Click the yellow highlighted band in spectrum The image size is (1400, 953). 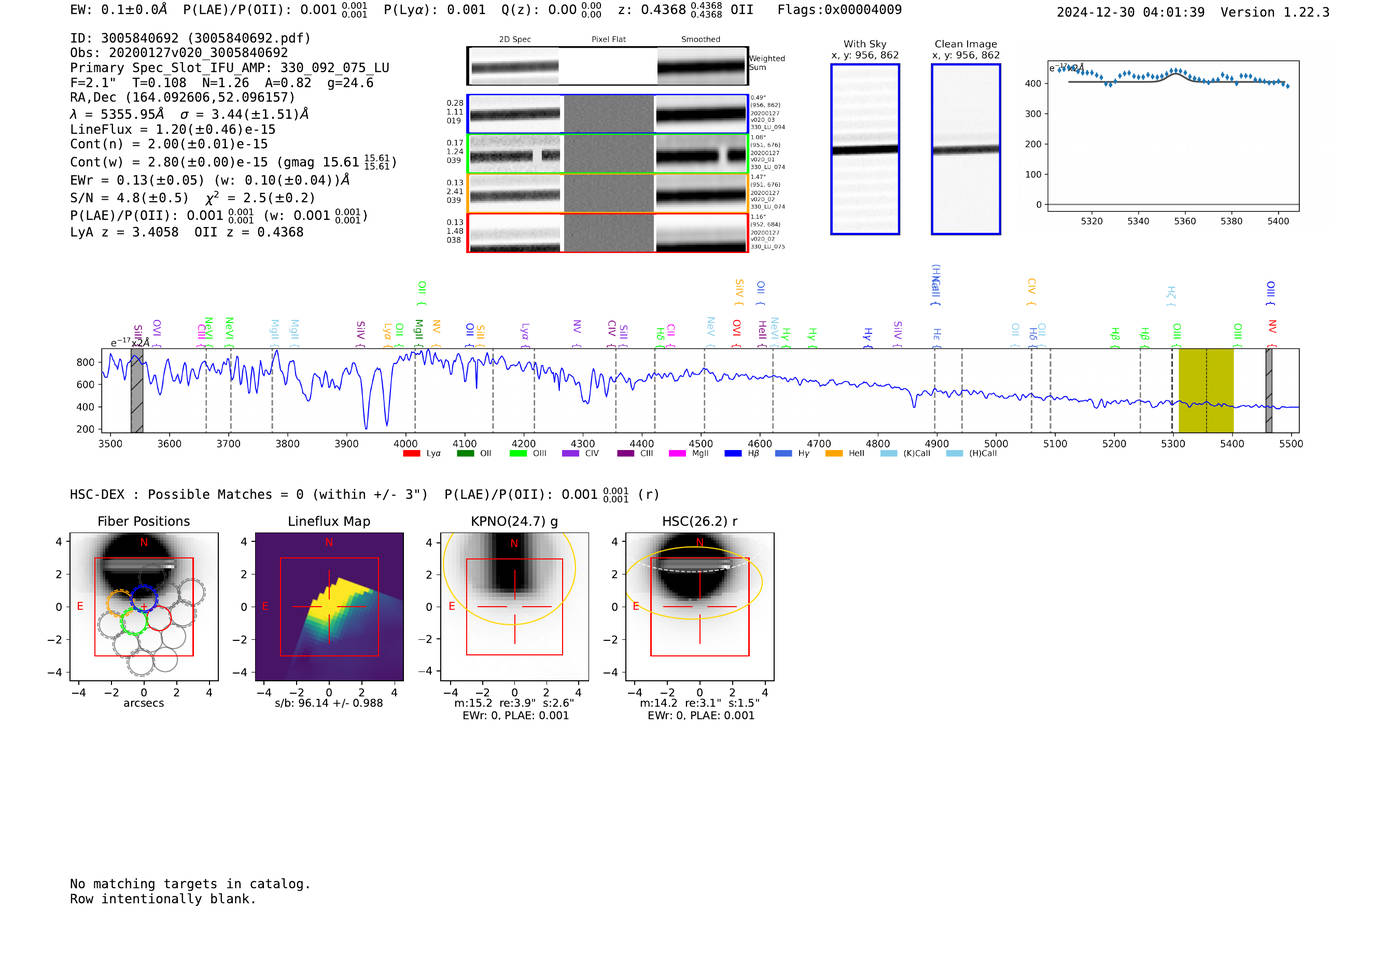click(1206, 391)
